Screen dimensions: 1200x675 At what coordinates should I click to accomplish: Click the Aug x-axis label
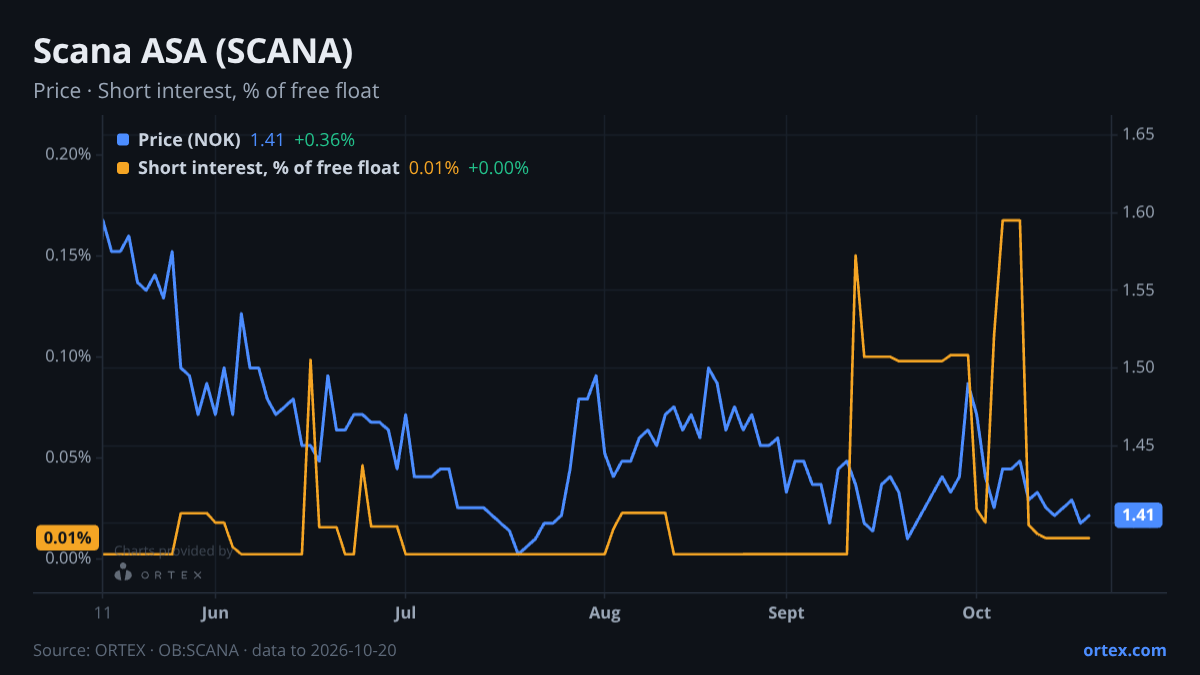604,613
